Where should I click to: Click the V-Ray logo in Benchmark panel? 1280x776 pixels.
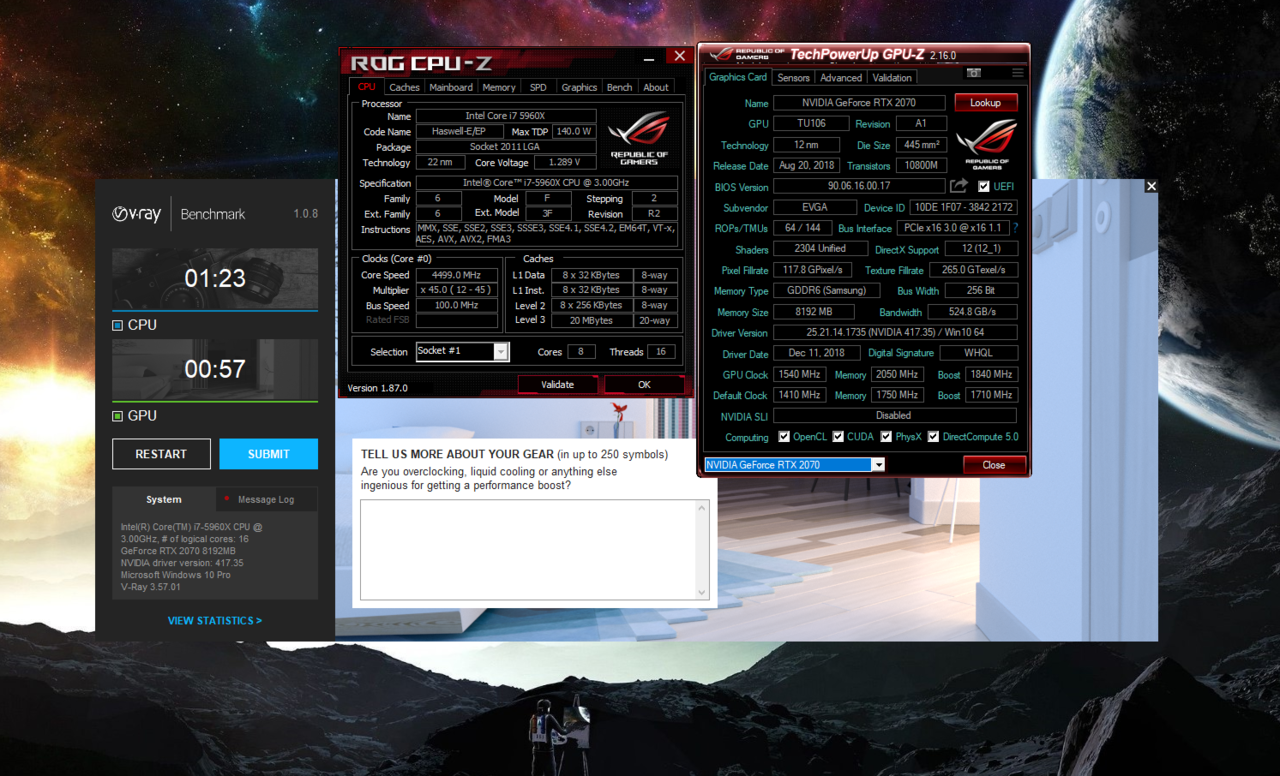click(x=136, y=214)
